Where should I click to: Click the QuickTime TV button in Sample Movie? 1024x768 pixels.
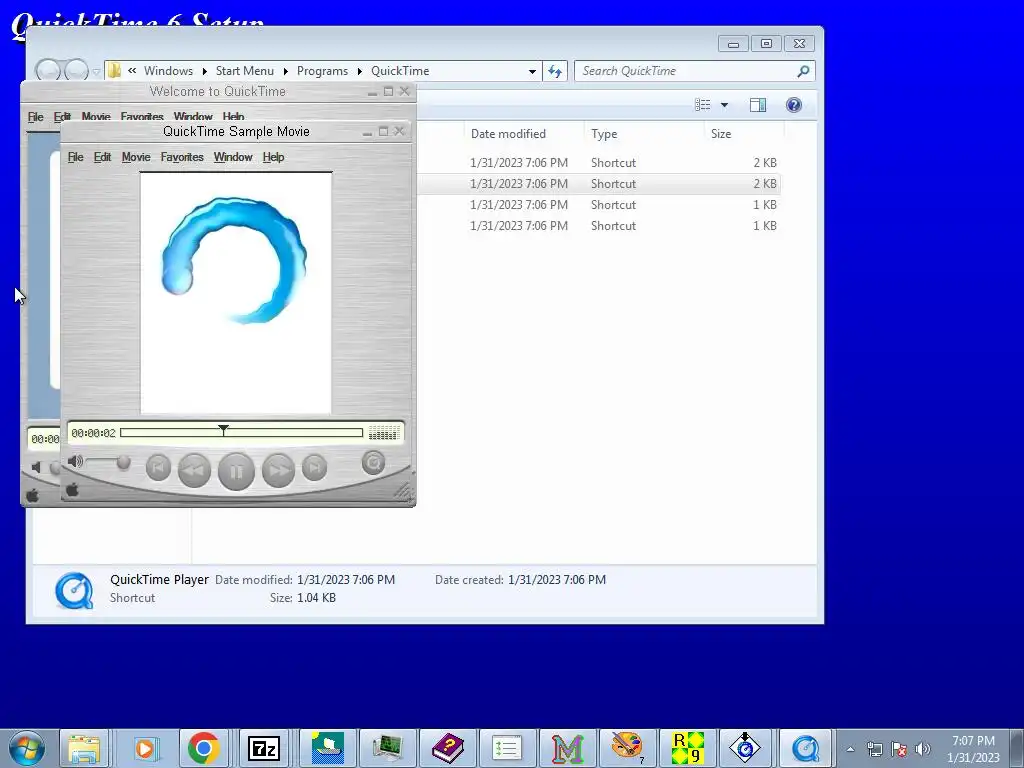click(374, 463)
